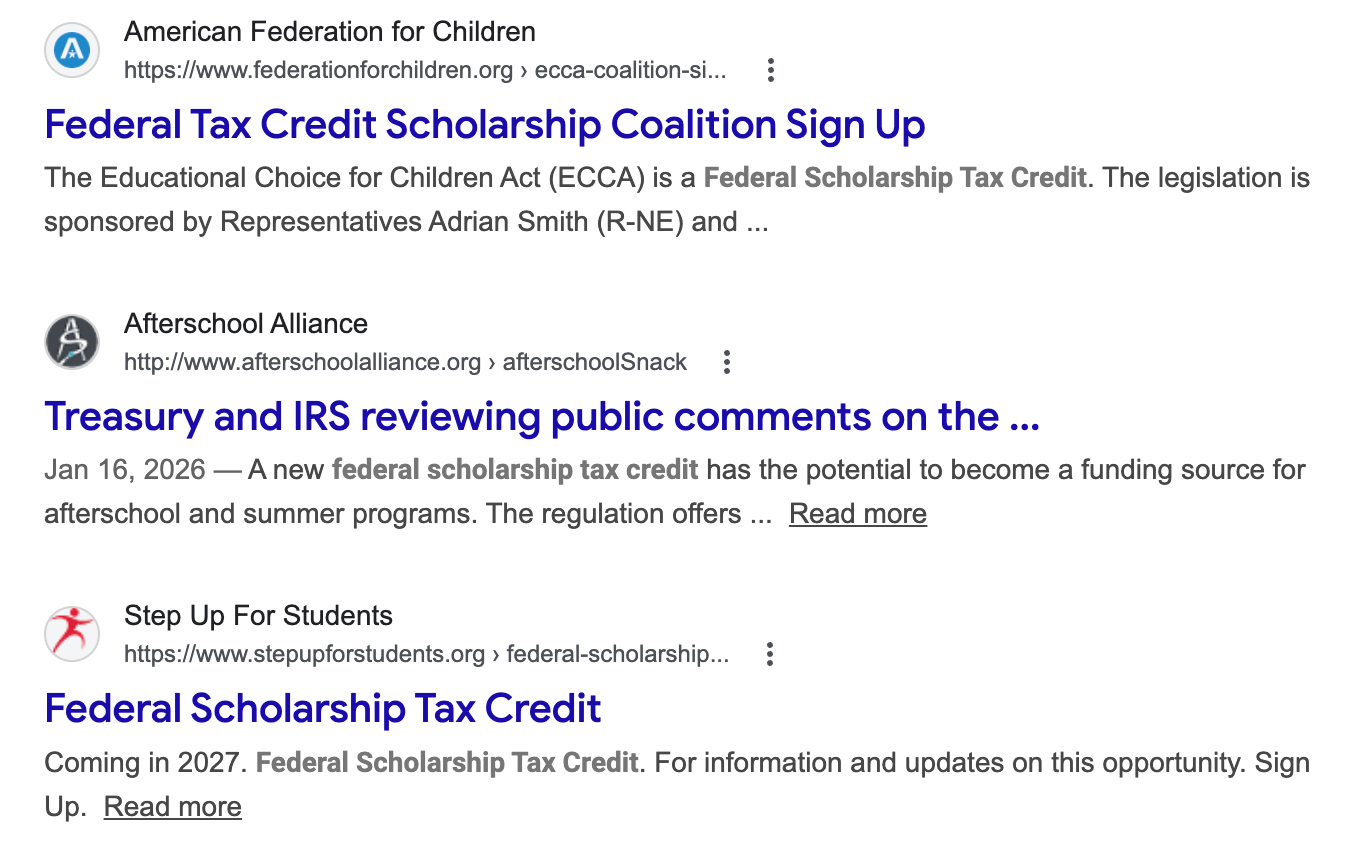Image resolution: width=1372 pixels, height=860 pixels.
Task: Click "Read more" in the Afterschool Alliance snippet
Action: 857,514
